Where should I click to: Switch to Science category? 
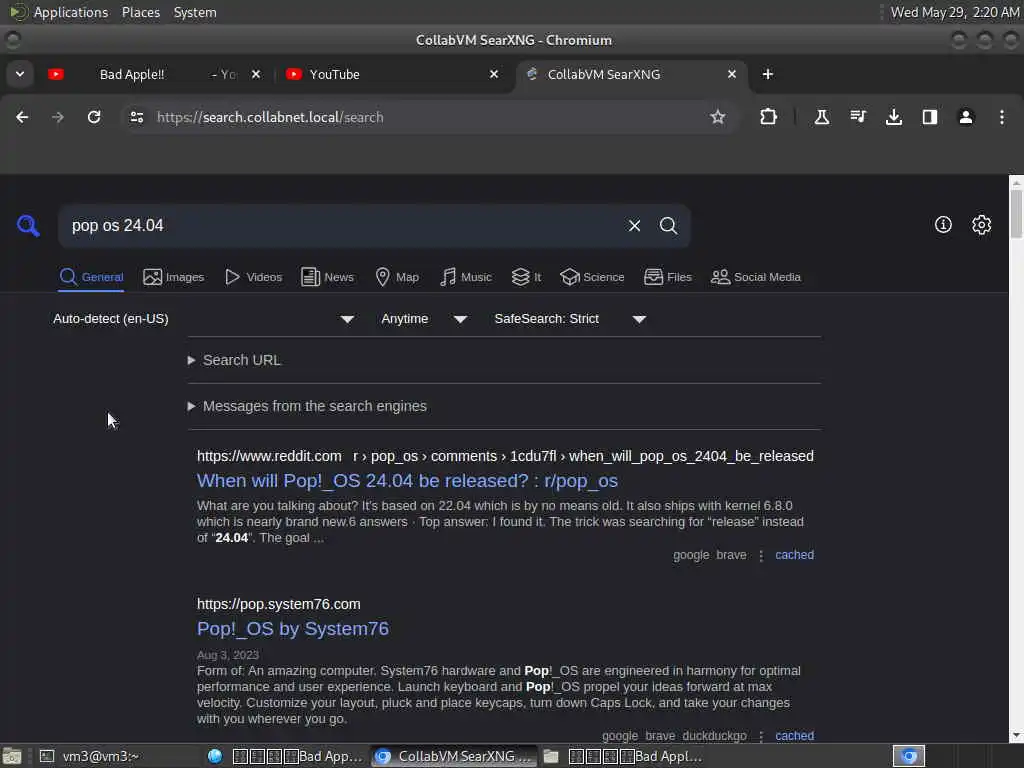592,277
